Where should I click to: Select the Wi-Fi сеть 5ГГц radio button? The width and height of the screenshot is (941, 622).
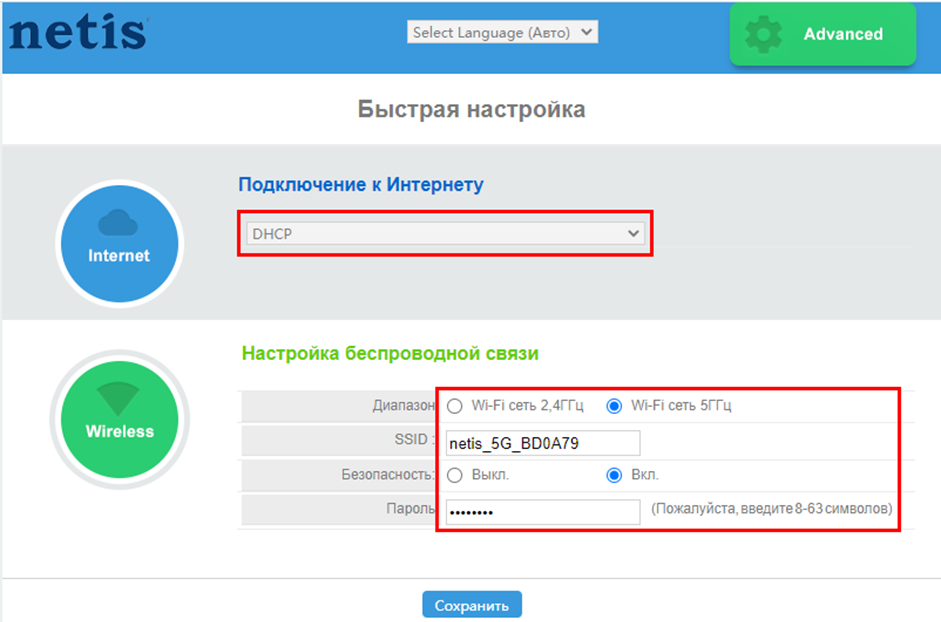614,406
